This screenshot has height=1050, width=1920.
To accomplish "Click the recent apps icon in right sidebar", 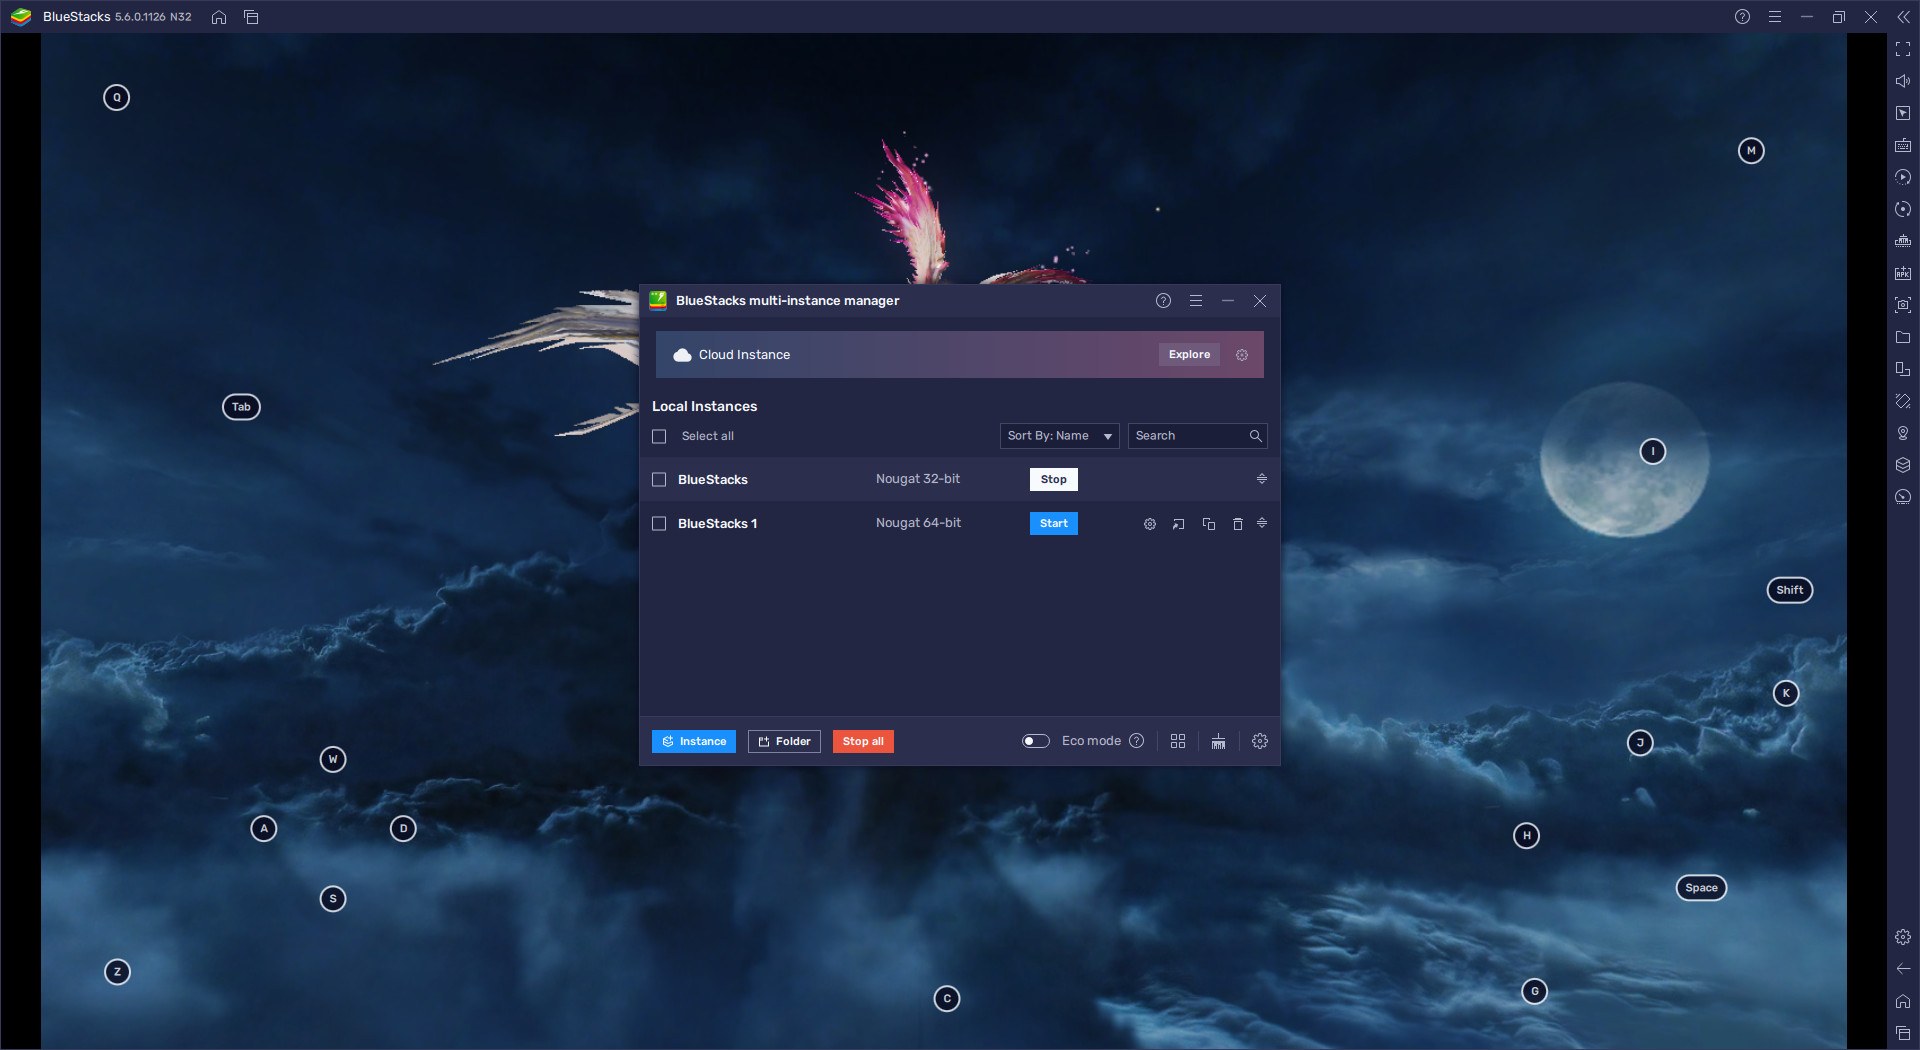I will tap(1903, 1033).
